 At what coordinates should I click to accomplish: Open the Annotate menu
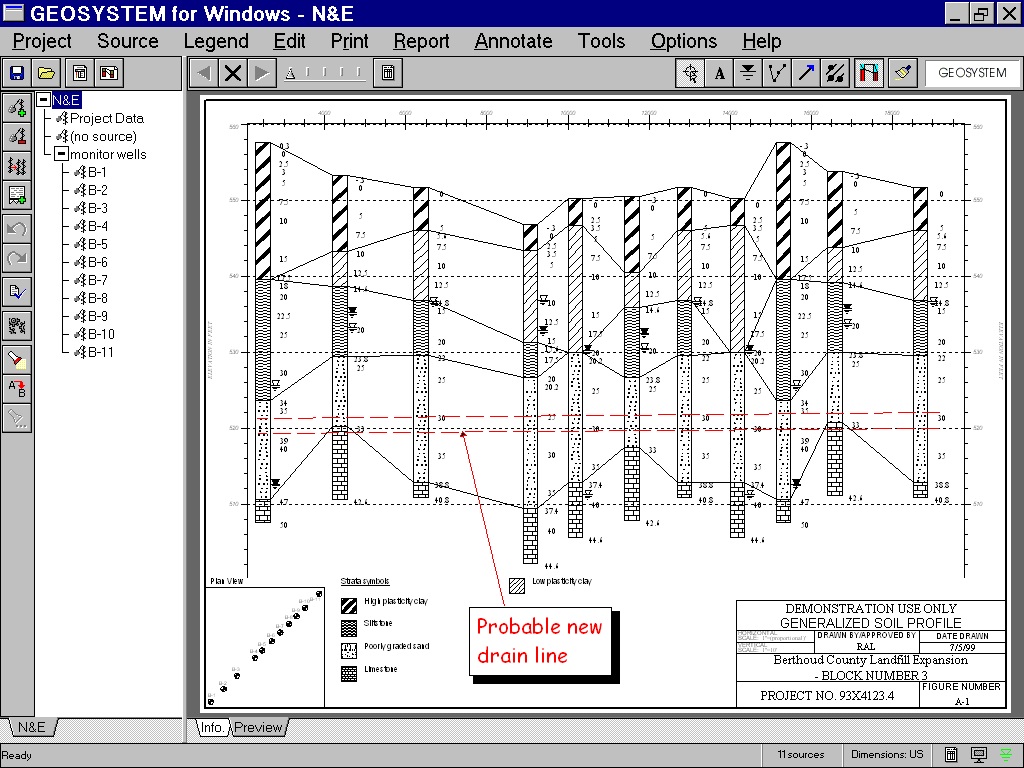(x=513, y=41)
